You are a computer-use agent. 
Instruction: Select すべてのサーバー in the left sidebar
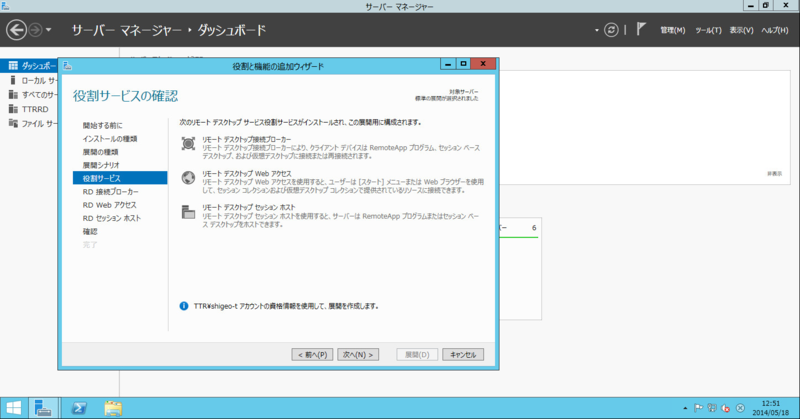tap(29, 94)
